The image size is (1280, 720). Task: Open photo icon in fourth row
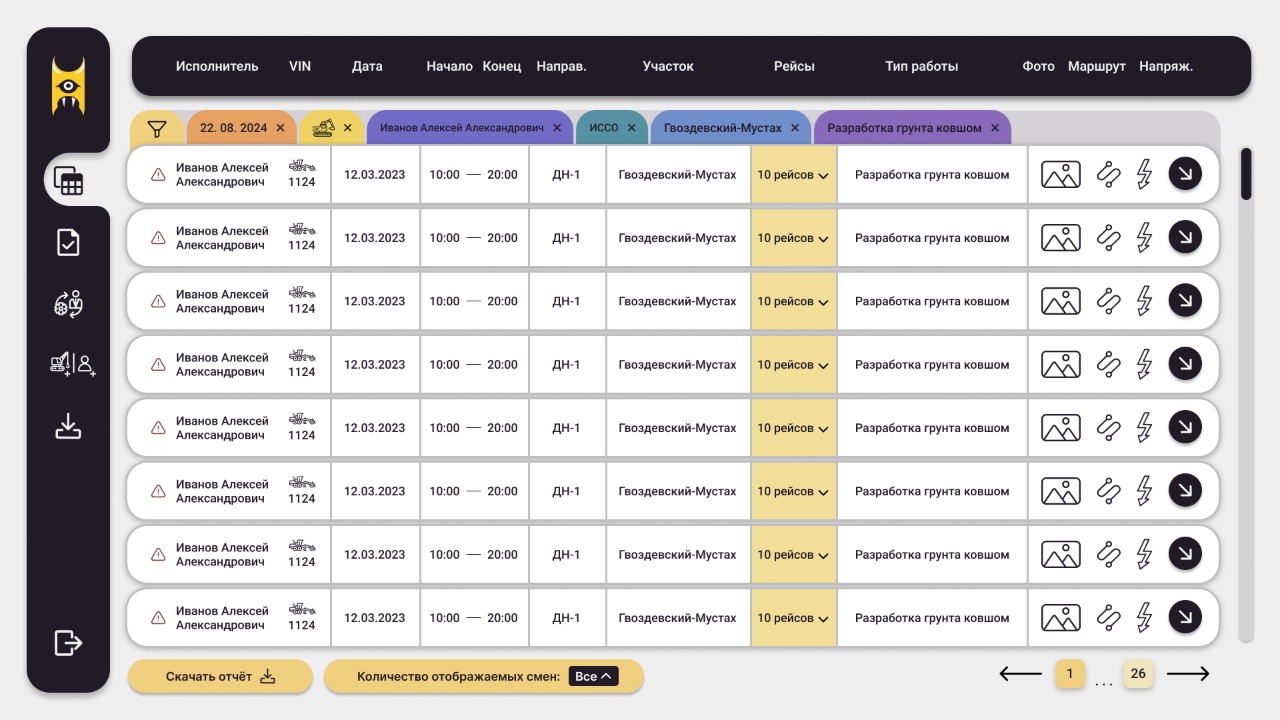tap(1061, 365)
